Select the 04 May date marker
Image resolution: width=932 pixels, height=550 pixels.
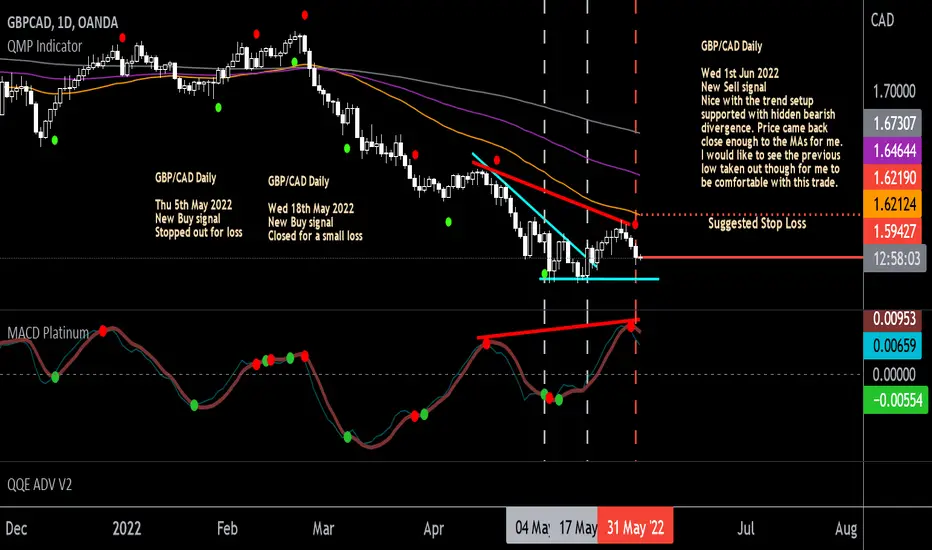click(529, 527)
